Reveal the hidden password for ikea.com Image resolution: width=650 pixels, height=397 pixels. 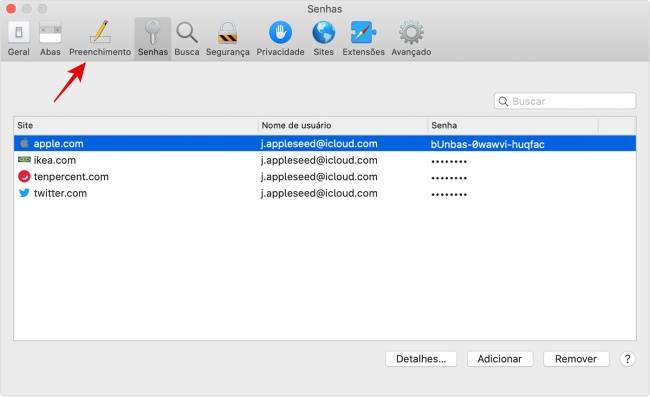click(x=449, y=161)
